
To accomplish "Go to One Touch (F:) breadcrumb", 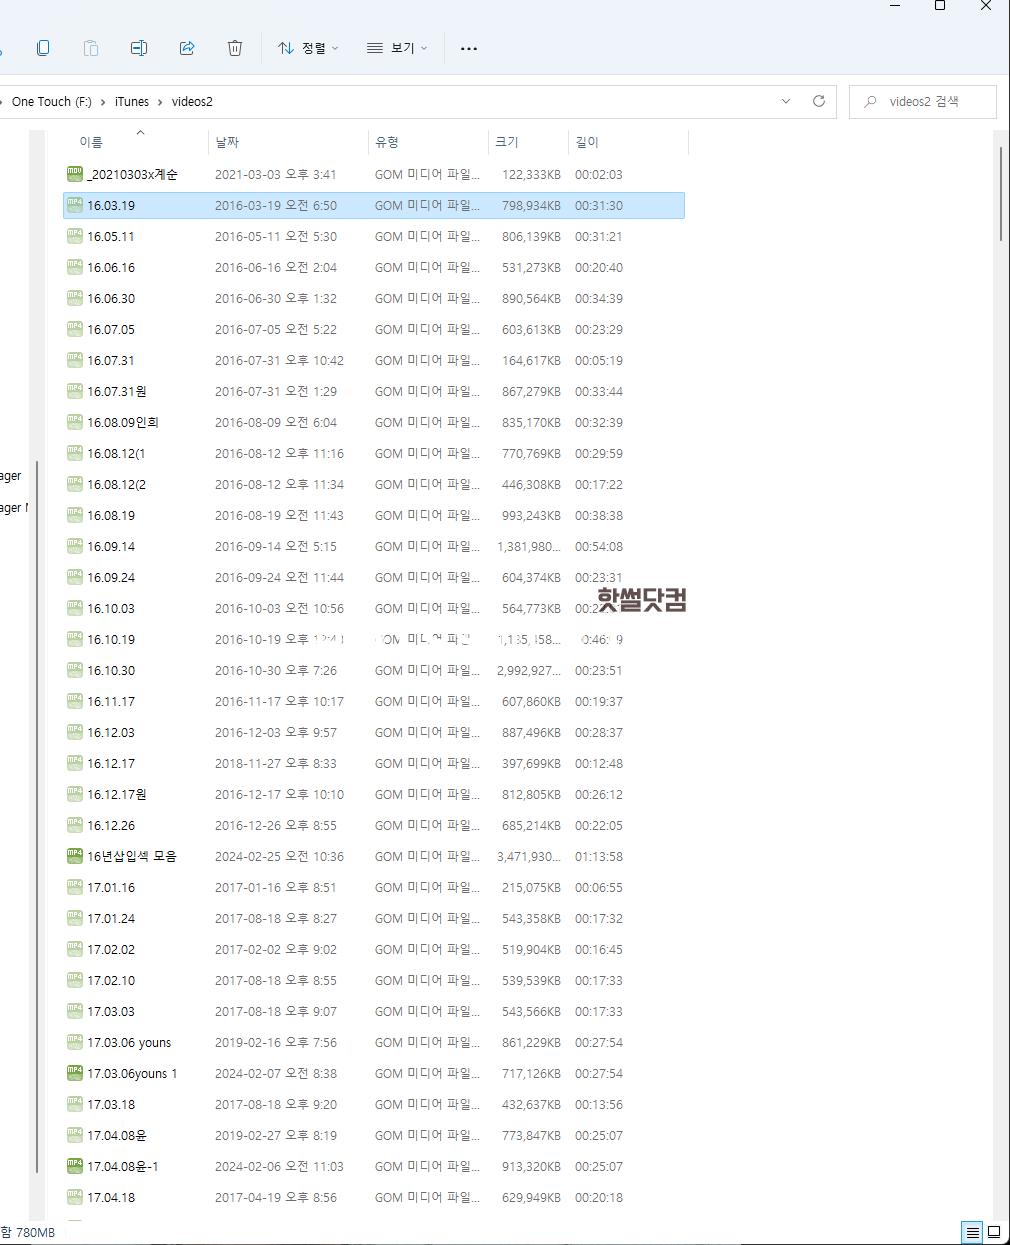I will 51,101.
